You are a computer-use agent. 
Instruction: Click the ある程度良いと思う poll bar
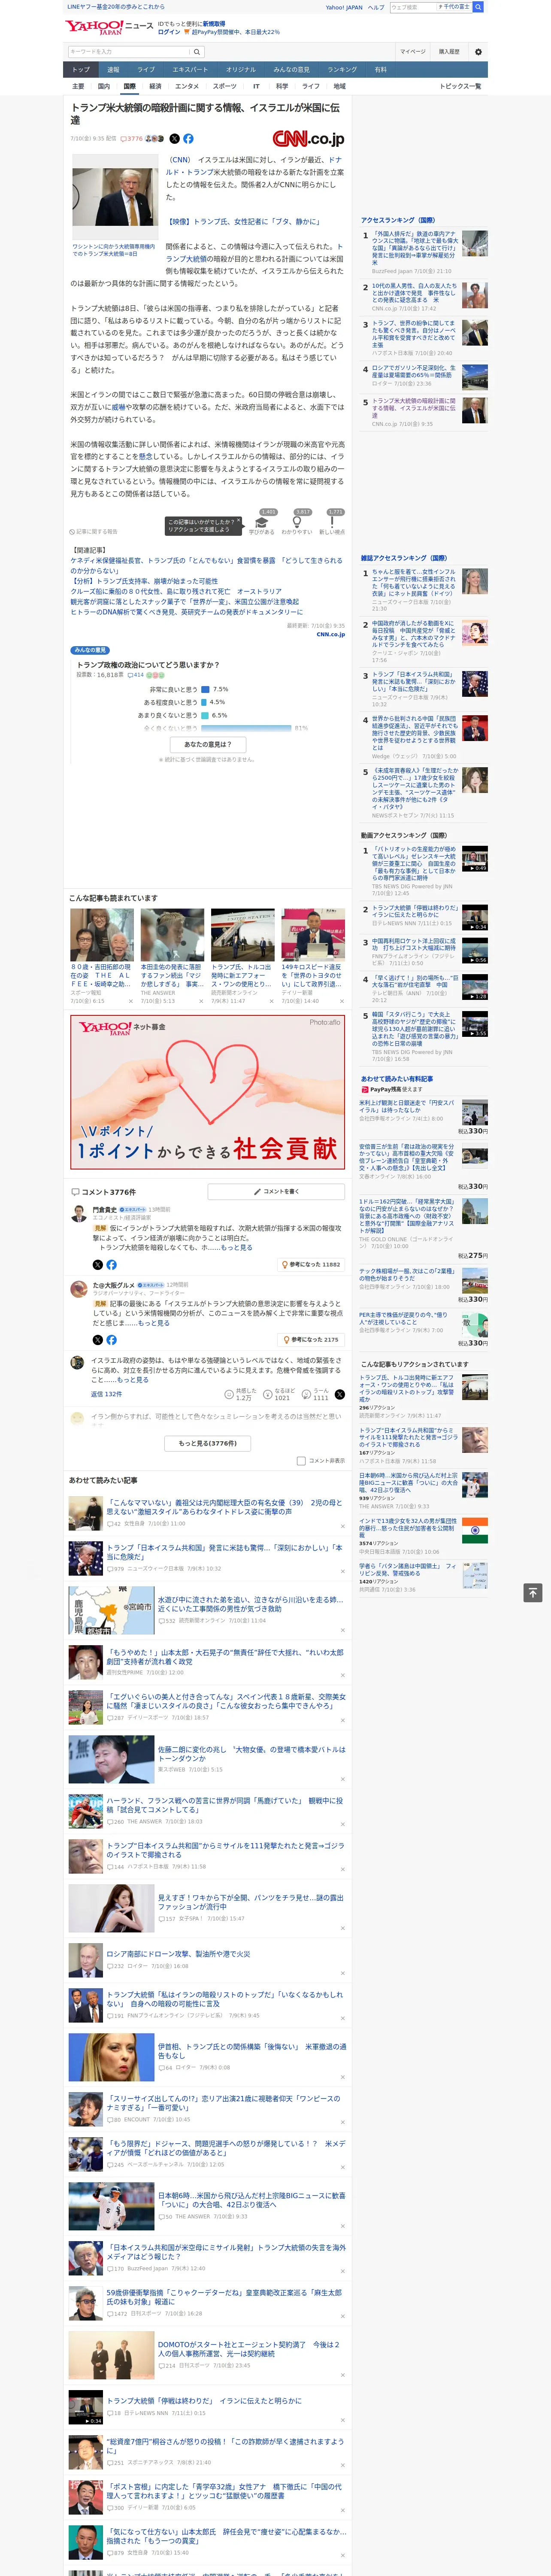click(x=204, y=702)
